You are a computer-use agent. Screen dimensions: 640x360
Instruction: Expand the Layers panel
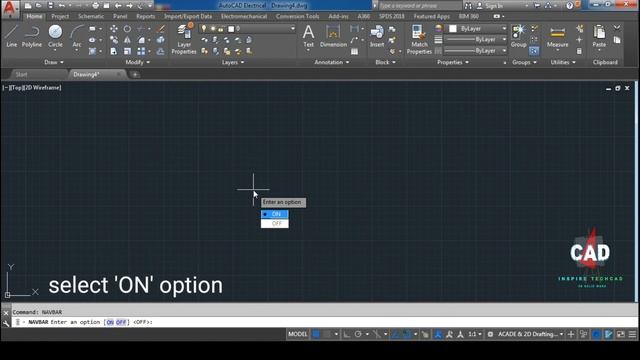[233, 62]
